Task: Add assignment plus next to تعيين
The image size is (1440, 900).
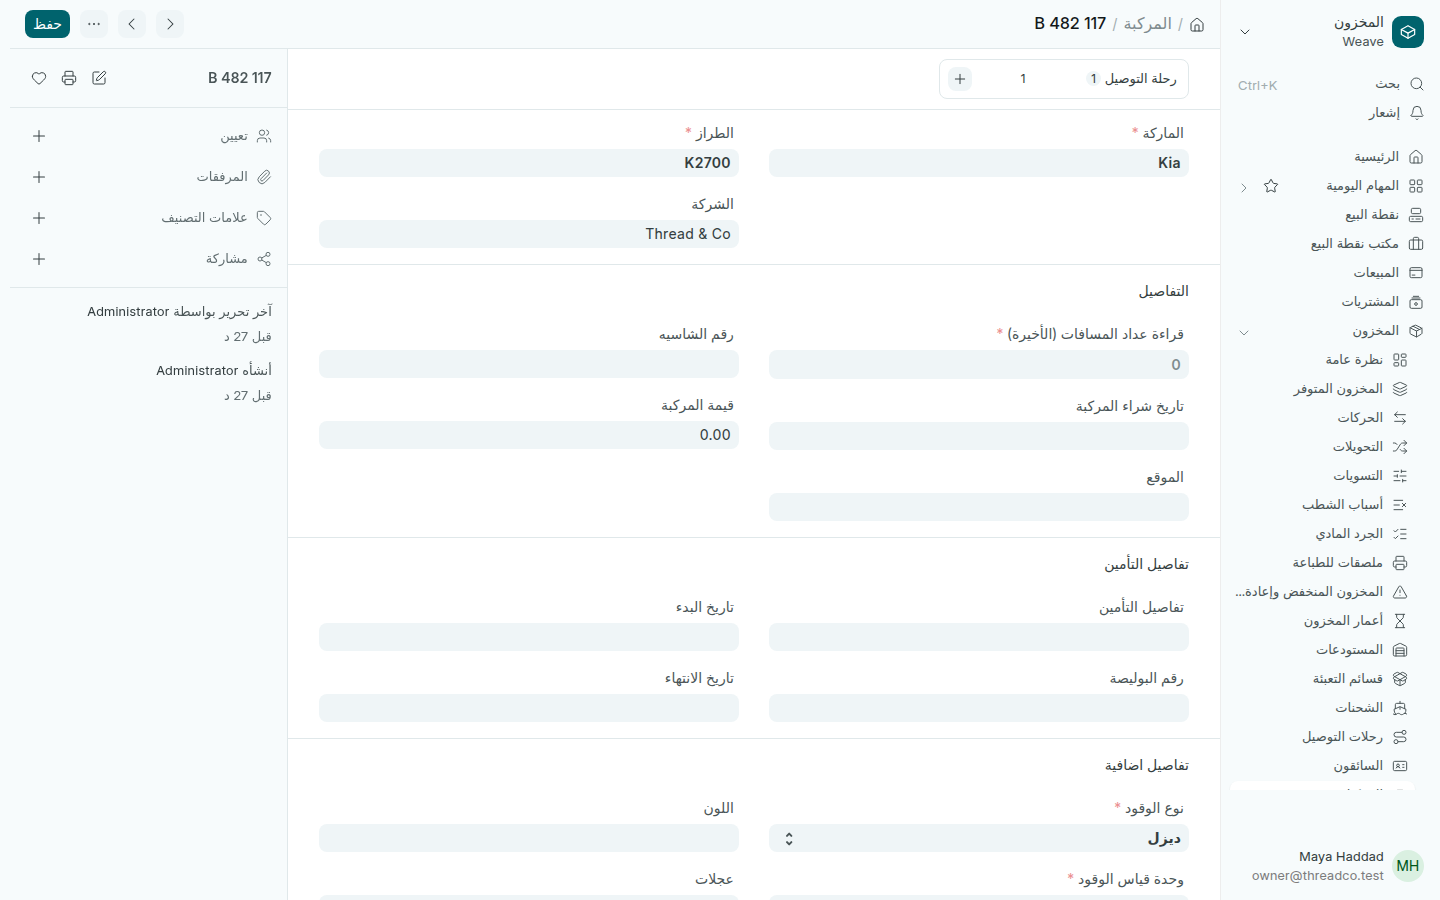Action: (39, 136)
